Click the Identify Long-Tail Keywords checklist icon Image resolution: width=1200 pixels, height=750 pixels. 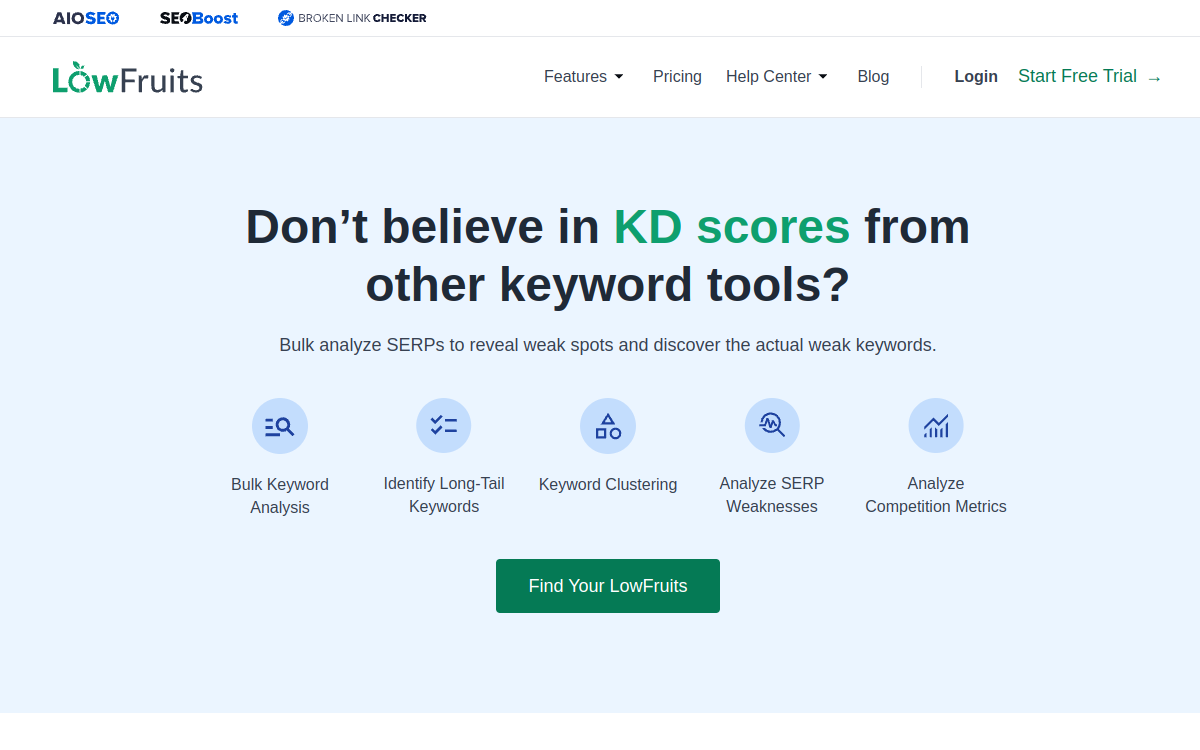[444, 426]
